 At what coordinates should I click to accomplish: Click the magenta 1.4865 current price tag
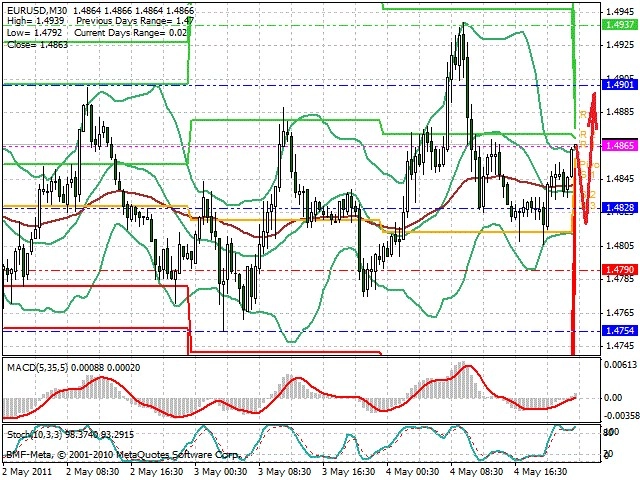(x=619, y=145)
